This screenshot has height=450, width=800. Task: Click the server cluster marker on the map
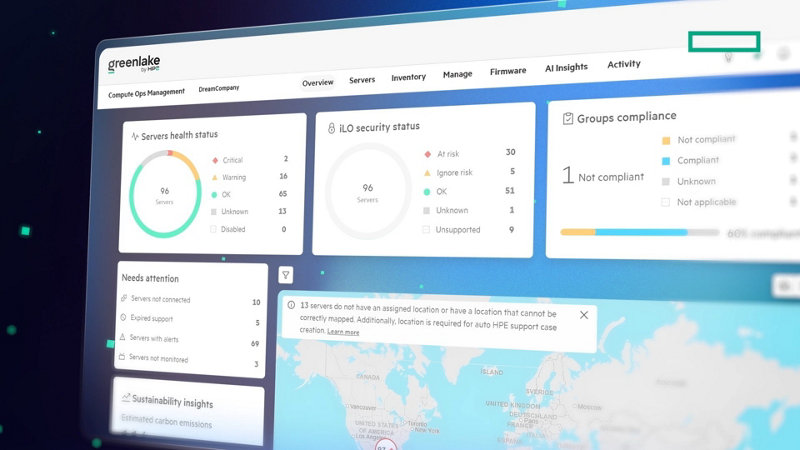385,444
